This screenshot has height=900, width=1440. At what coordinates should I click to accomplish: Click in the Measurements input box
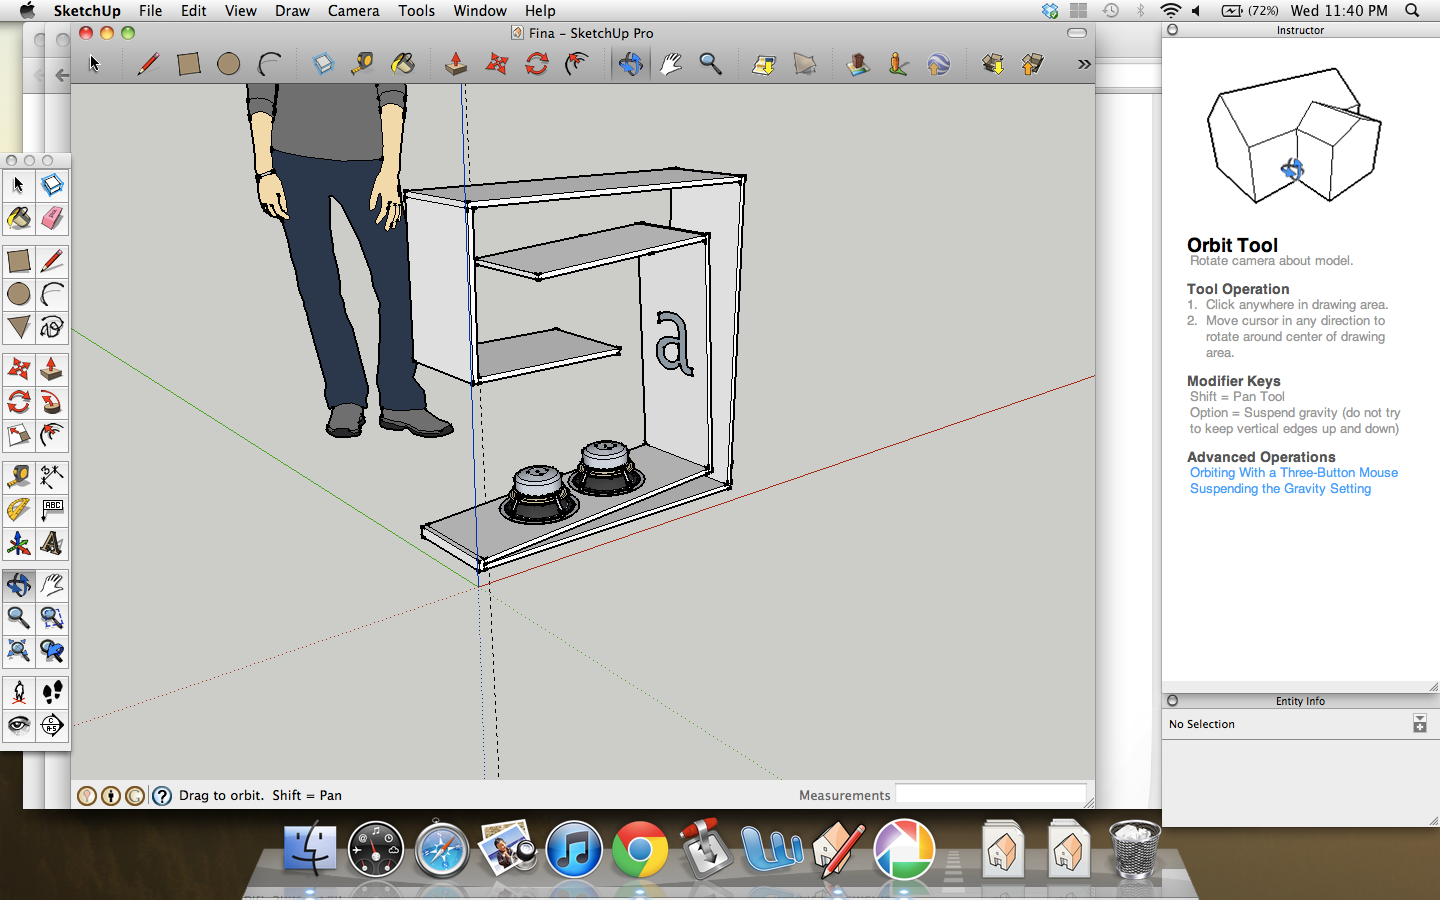point(990,795)
